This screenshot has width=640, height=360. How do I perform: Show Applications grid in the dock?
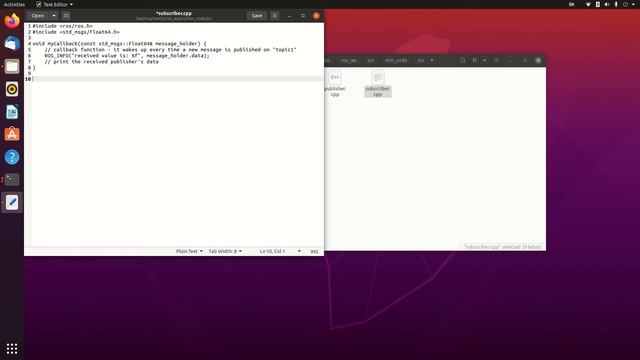click(x=12, y=348)
